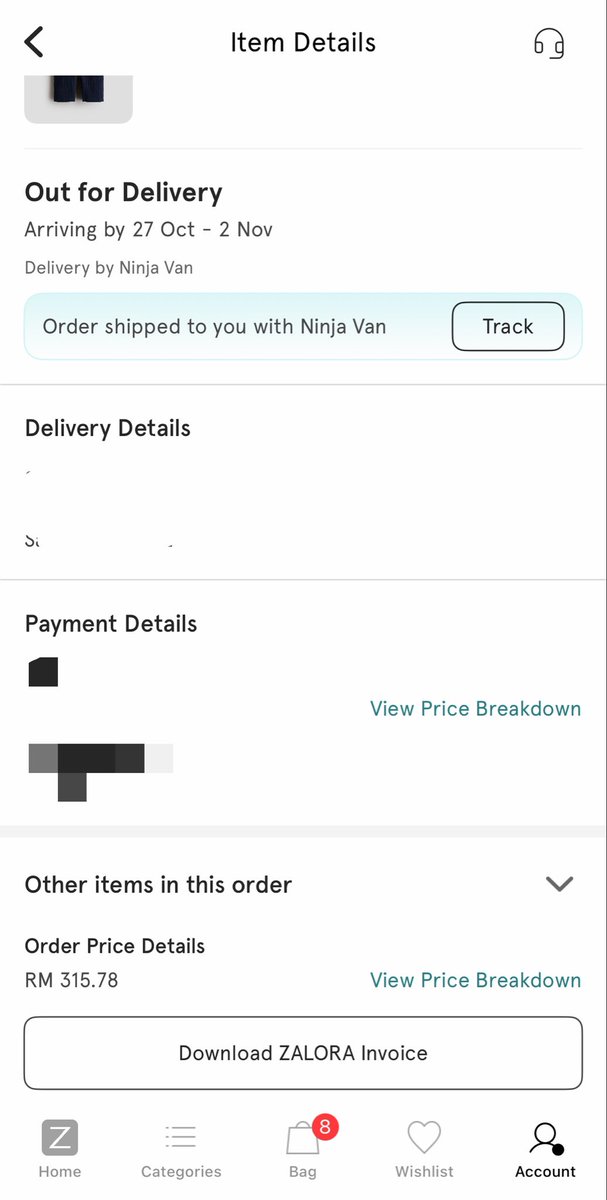Tap the back arrow icon

coord(34,42)
